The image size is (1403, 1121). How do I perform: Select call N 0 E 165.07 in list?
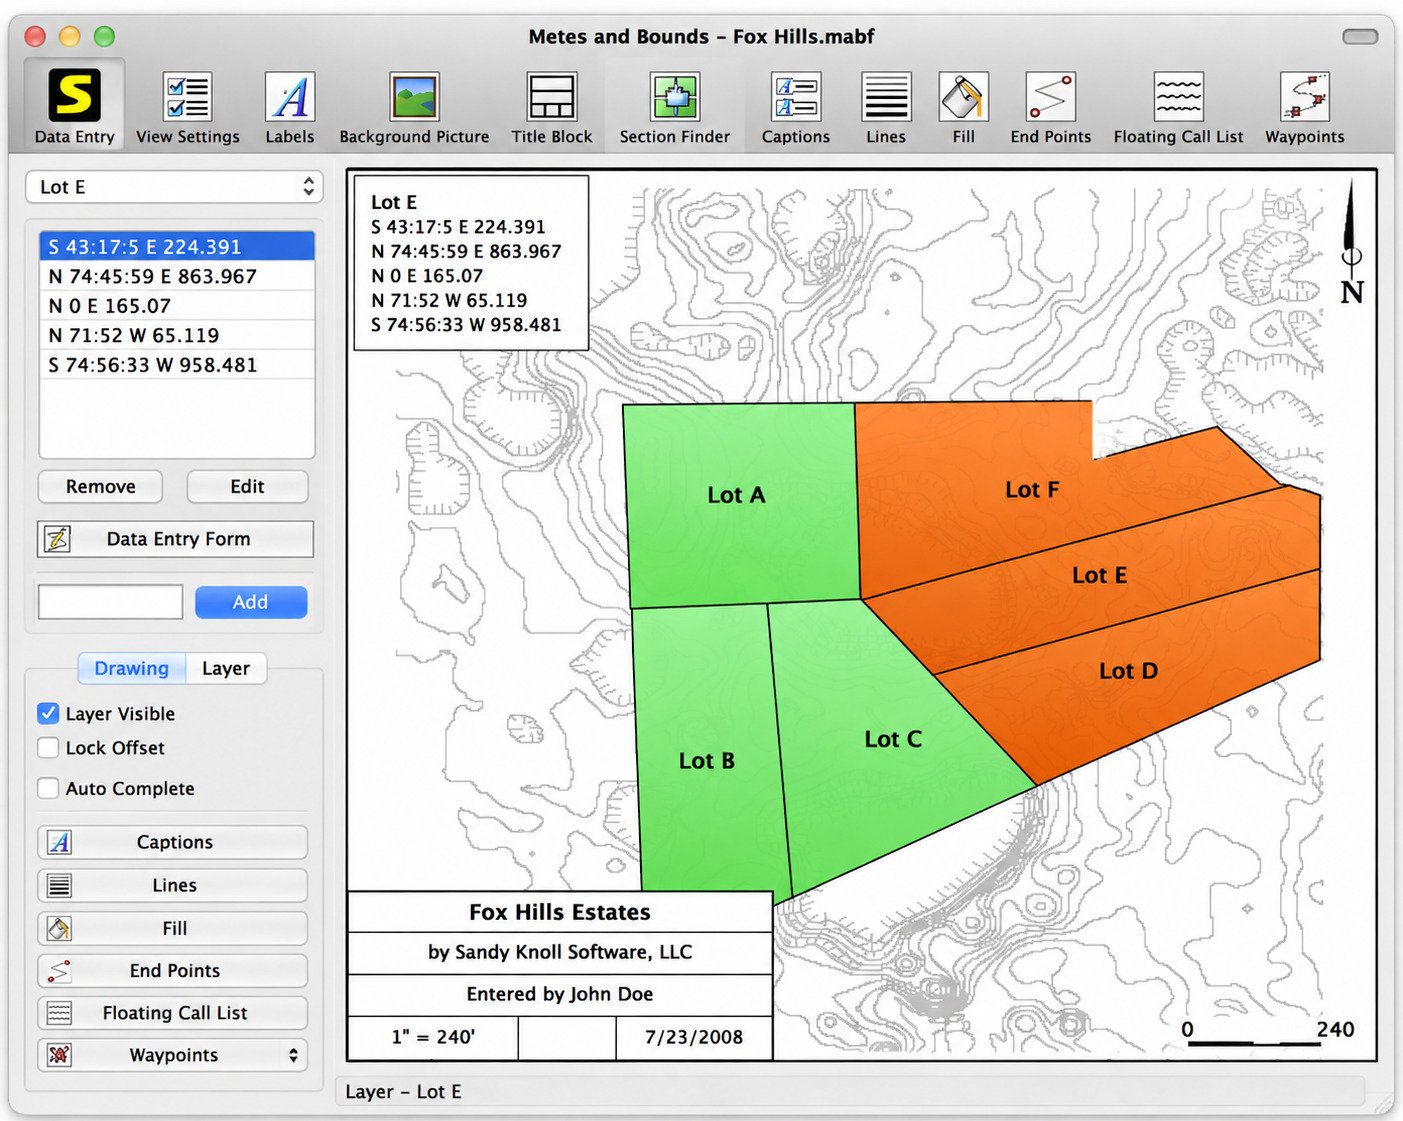coord(177,306)
